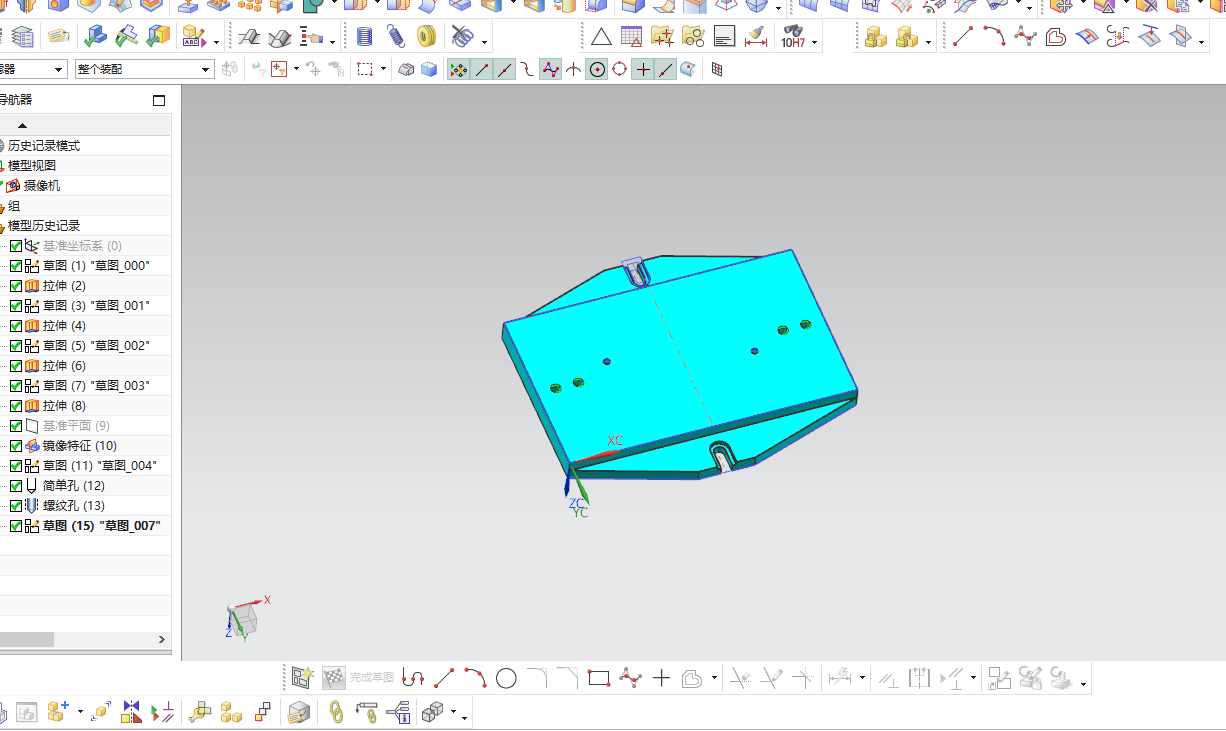1226x731 pixels.
Task: Uncheck 基准平面 (9) checkbox
Action: click(16, 426)
